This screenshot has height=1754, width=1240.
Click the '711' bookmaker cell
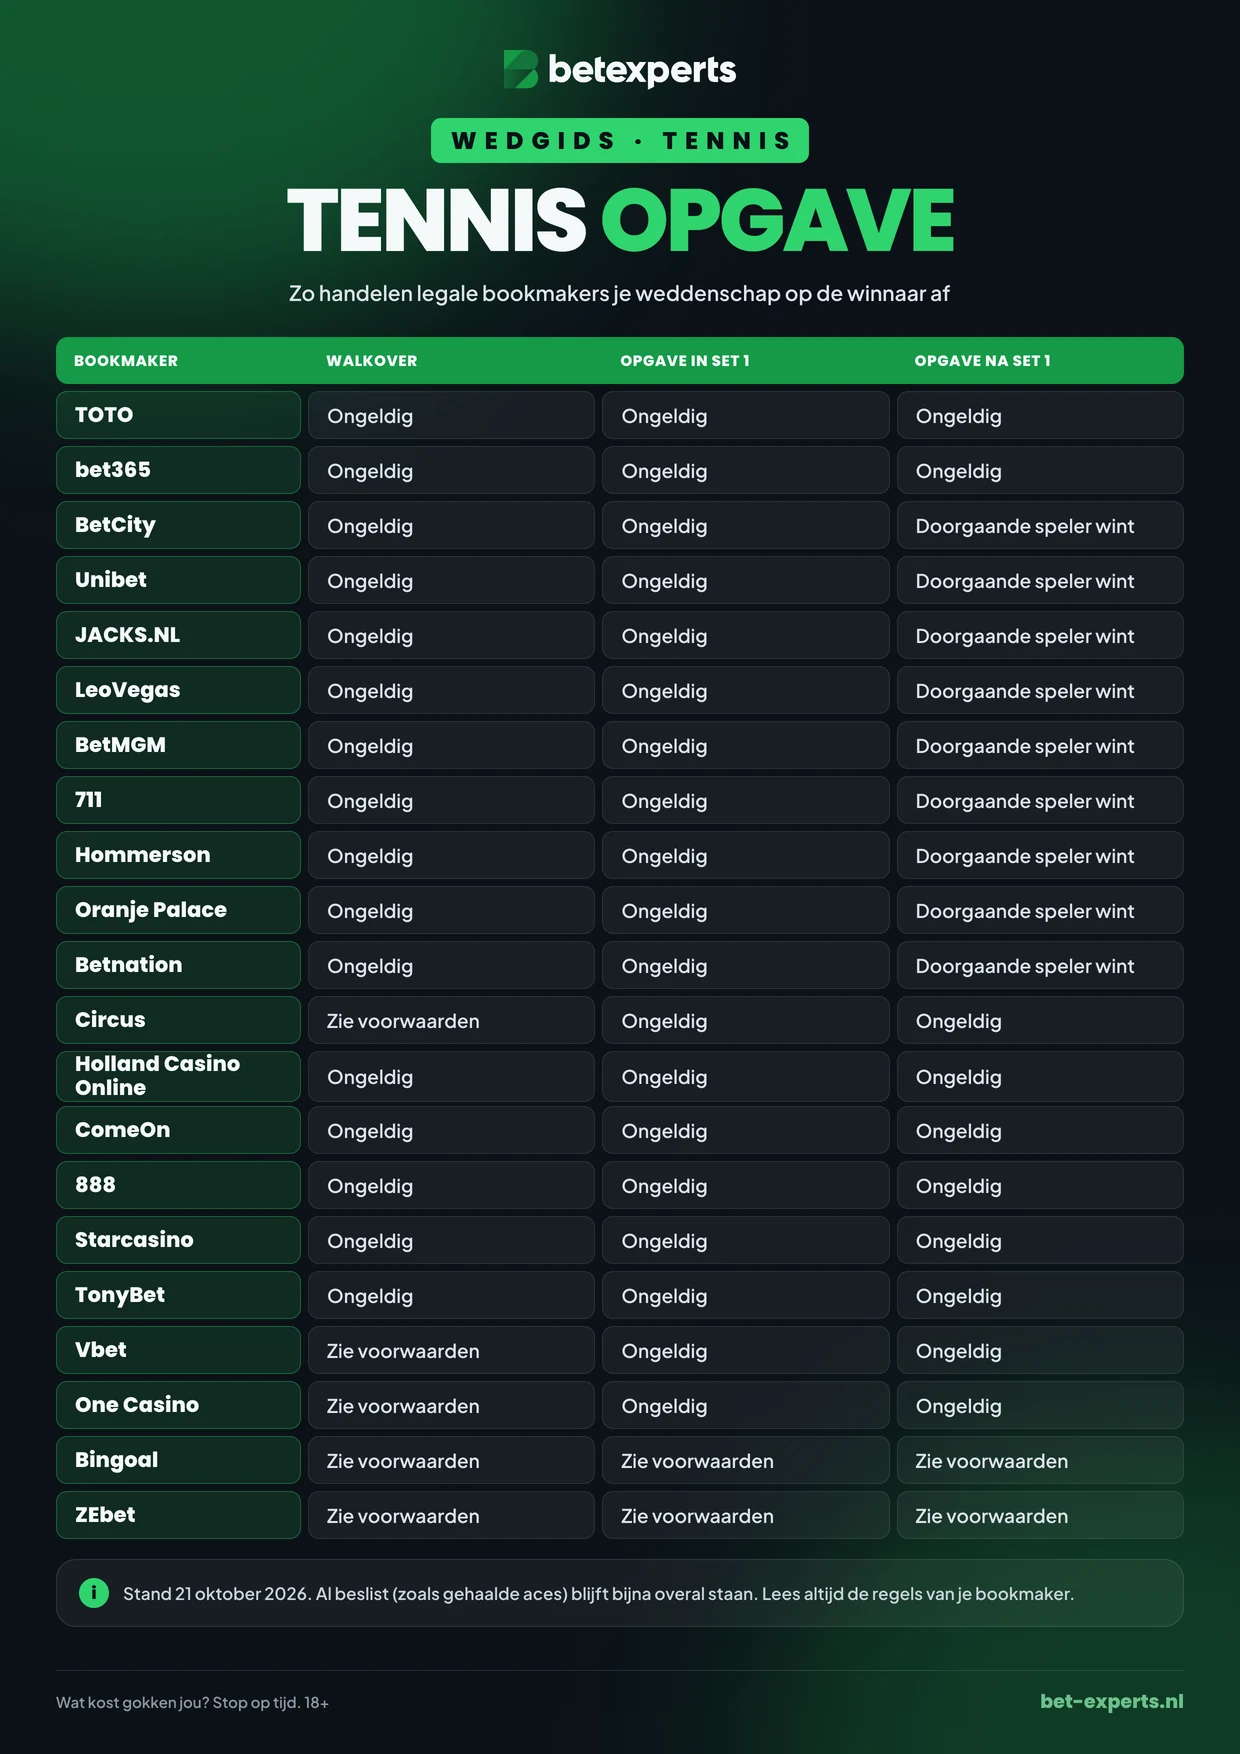(178, 800)
